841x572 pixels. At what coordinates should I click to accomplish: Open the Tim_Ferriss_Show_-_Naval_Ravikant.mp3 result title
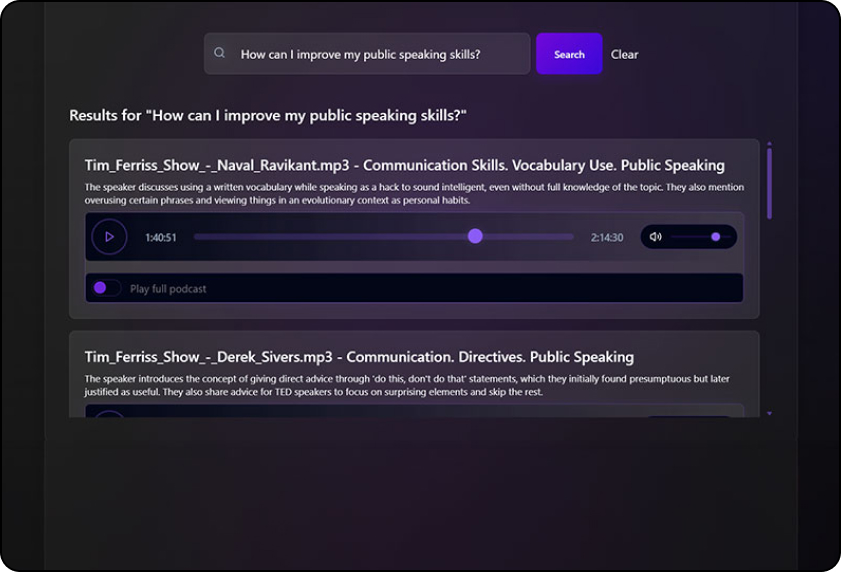pyautogui.click(x=404, y=165)
